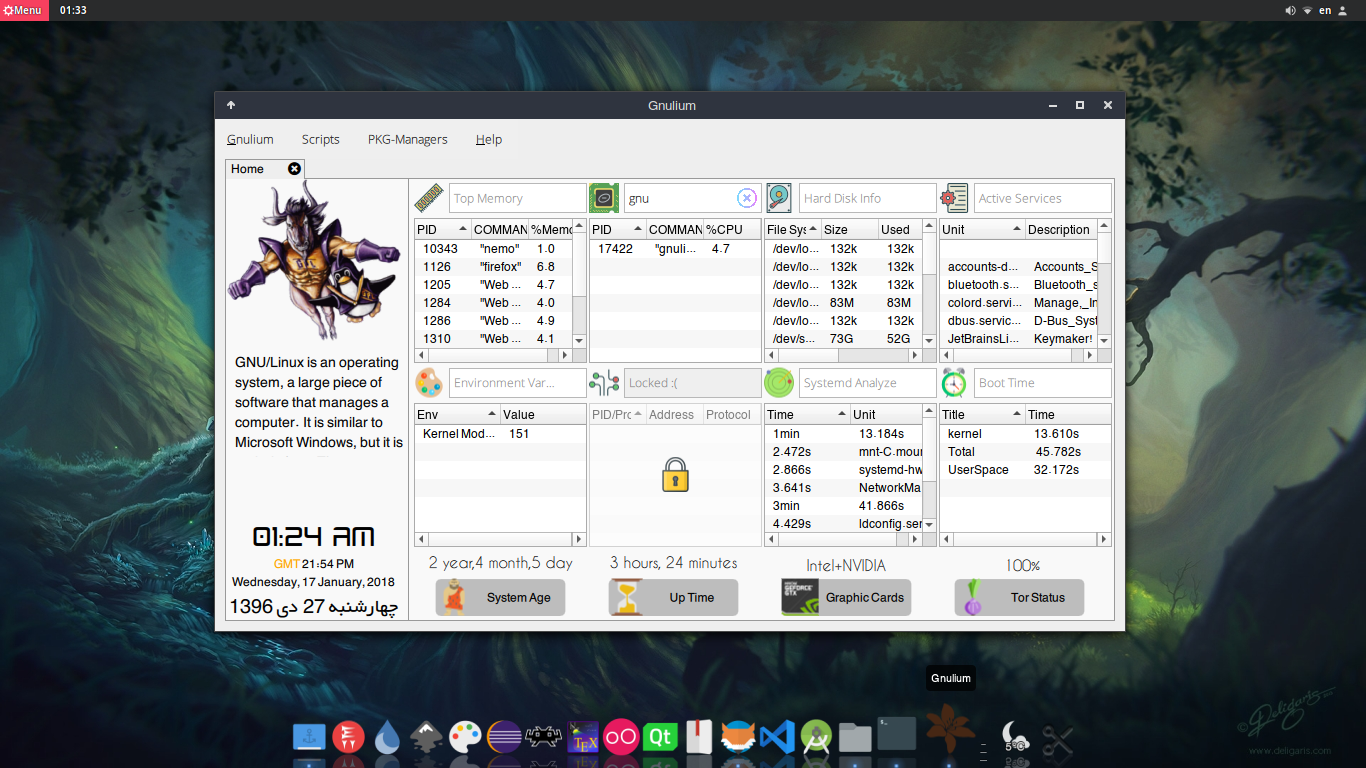Click the Up Time button
The image size is (1366, 768).
pyautogui.click(x=673, y=598)
